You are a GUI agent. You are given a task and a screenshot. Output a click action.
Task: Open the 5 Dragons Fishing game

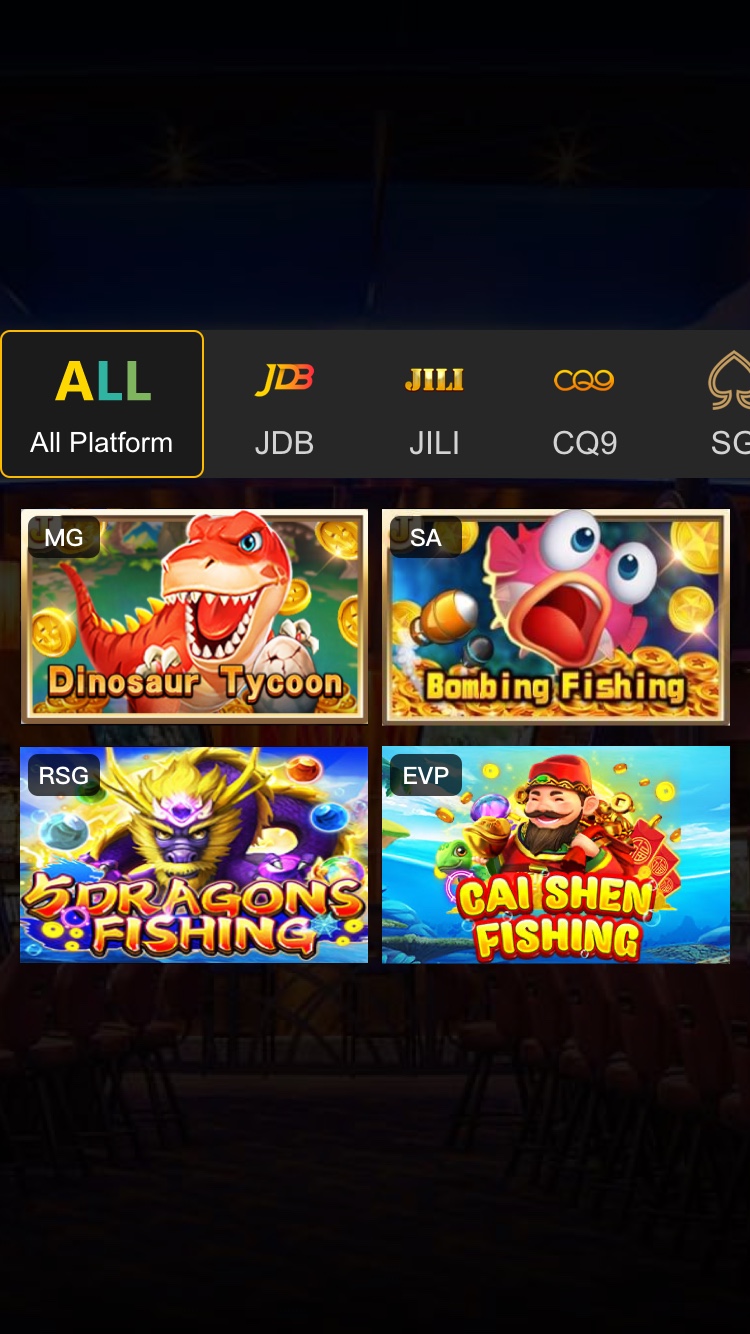click(x=194, y=855)
